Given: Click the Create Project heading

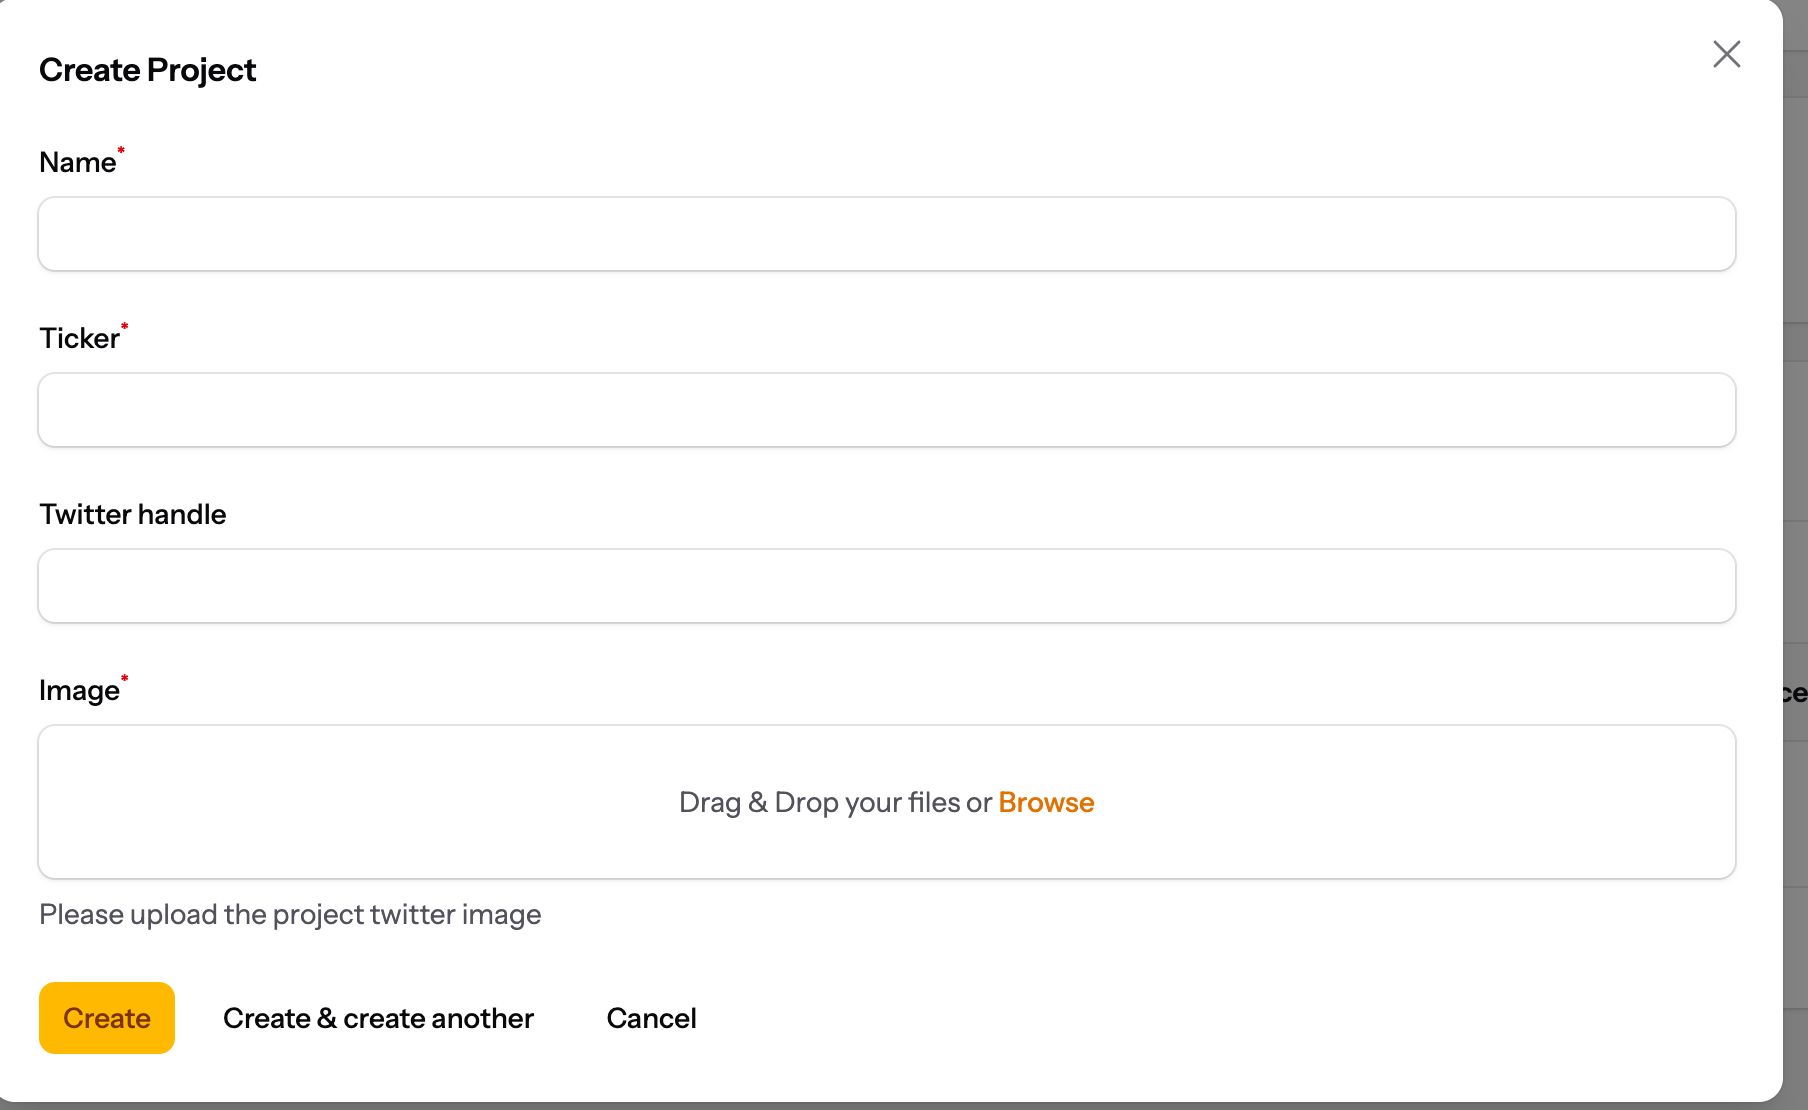Looking at the screenshot, I should click(147, 70).
